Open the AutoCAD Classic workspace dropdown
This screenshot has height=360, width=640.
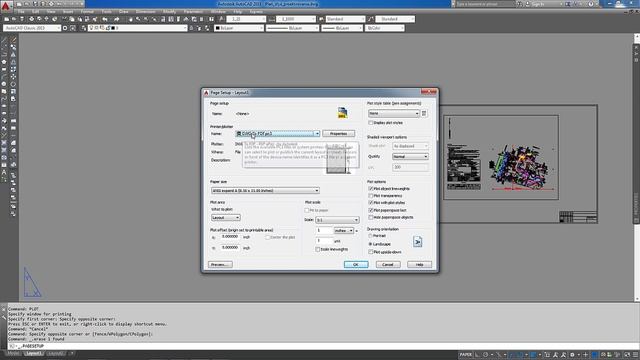pos(32,28)
